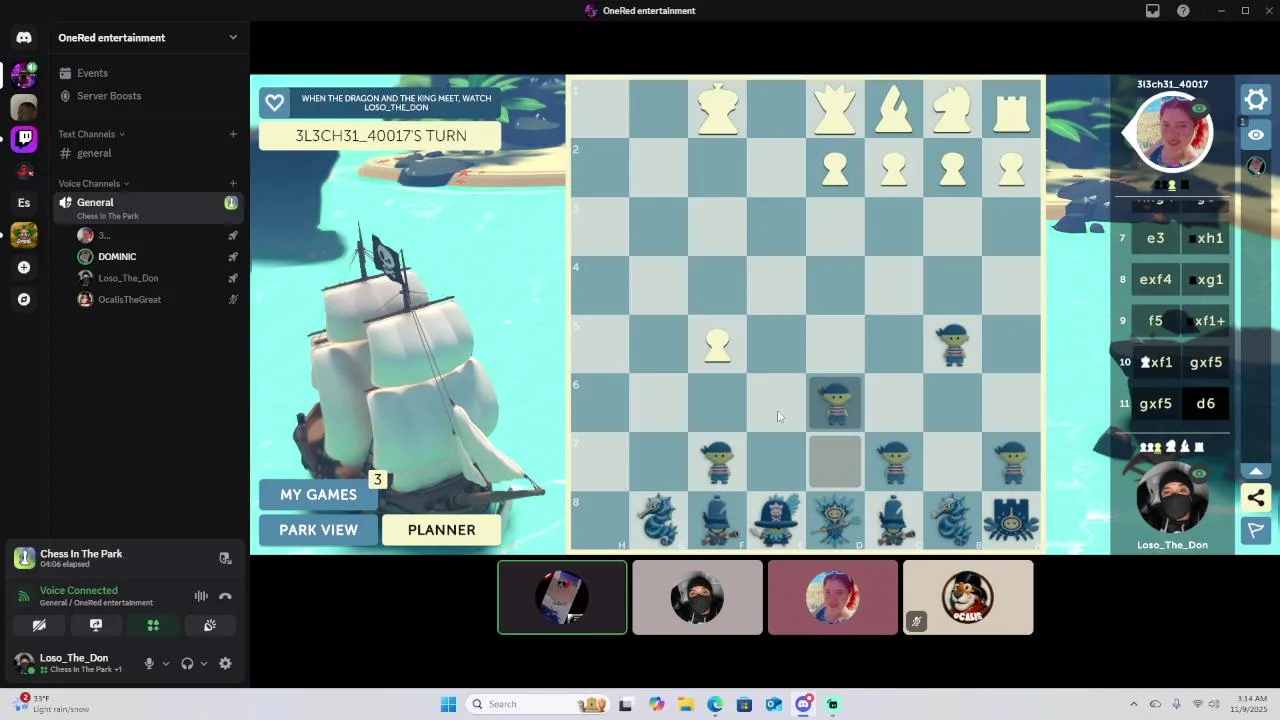
Task: Open Events in channel list
Action: tap(92, 73)
